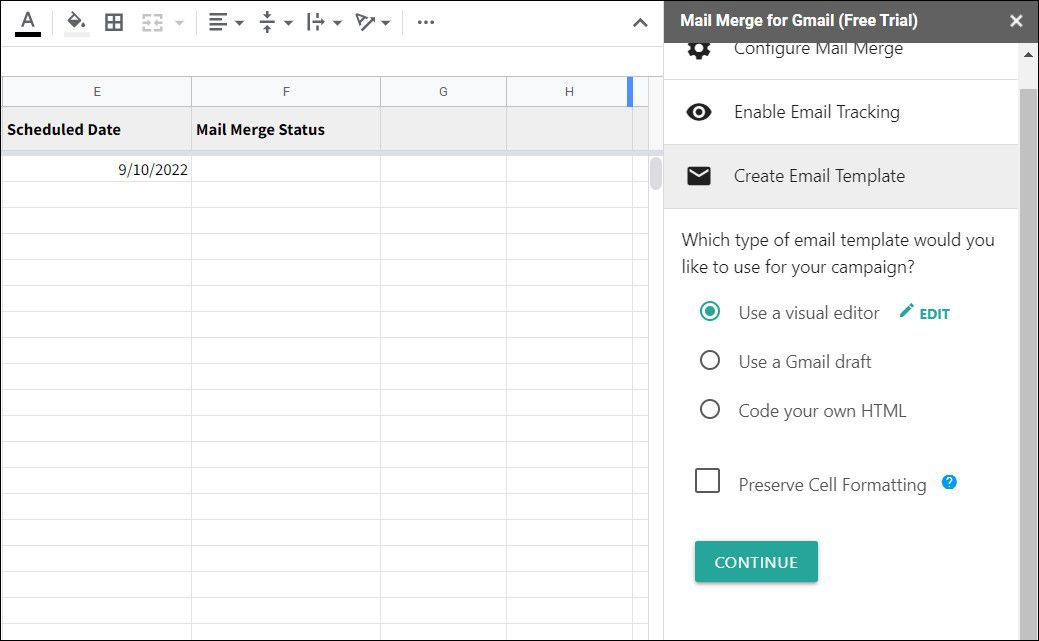Image resolution: width=1039 pixels, height=641 pixels.
Task: Click the merge cells icon
Action: (x=152, y=22)
